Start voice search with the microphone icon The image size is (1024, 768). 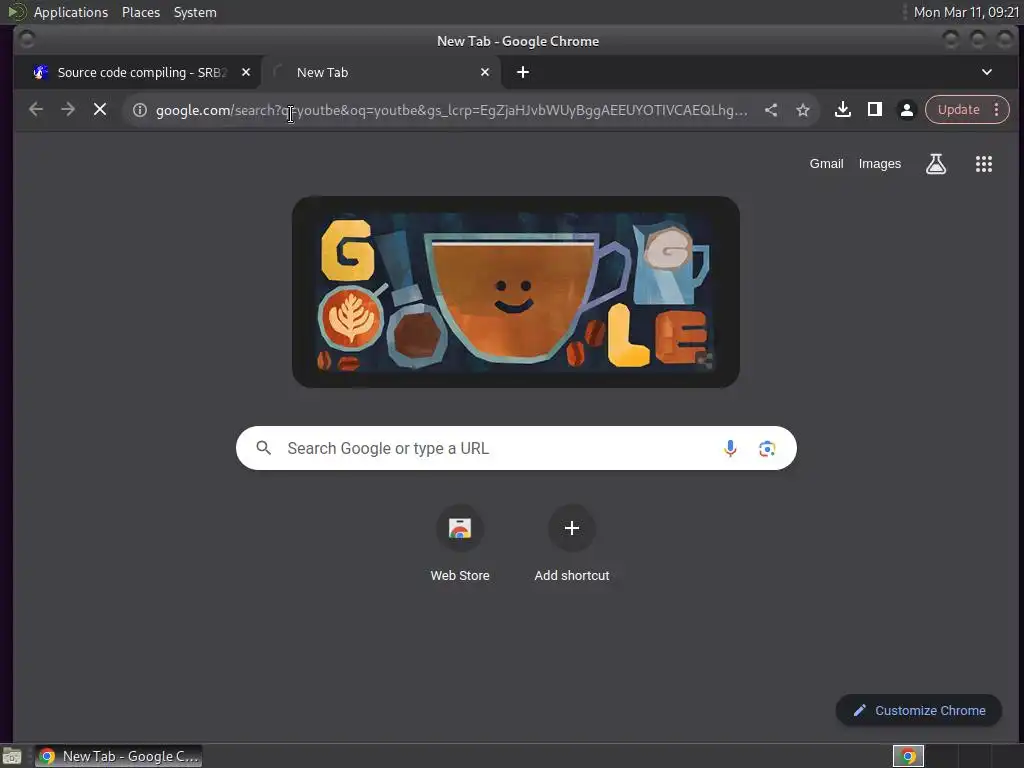coord(730,448)
